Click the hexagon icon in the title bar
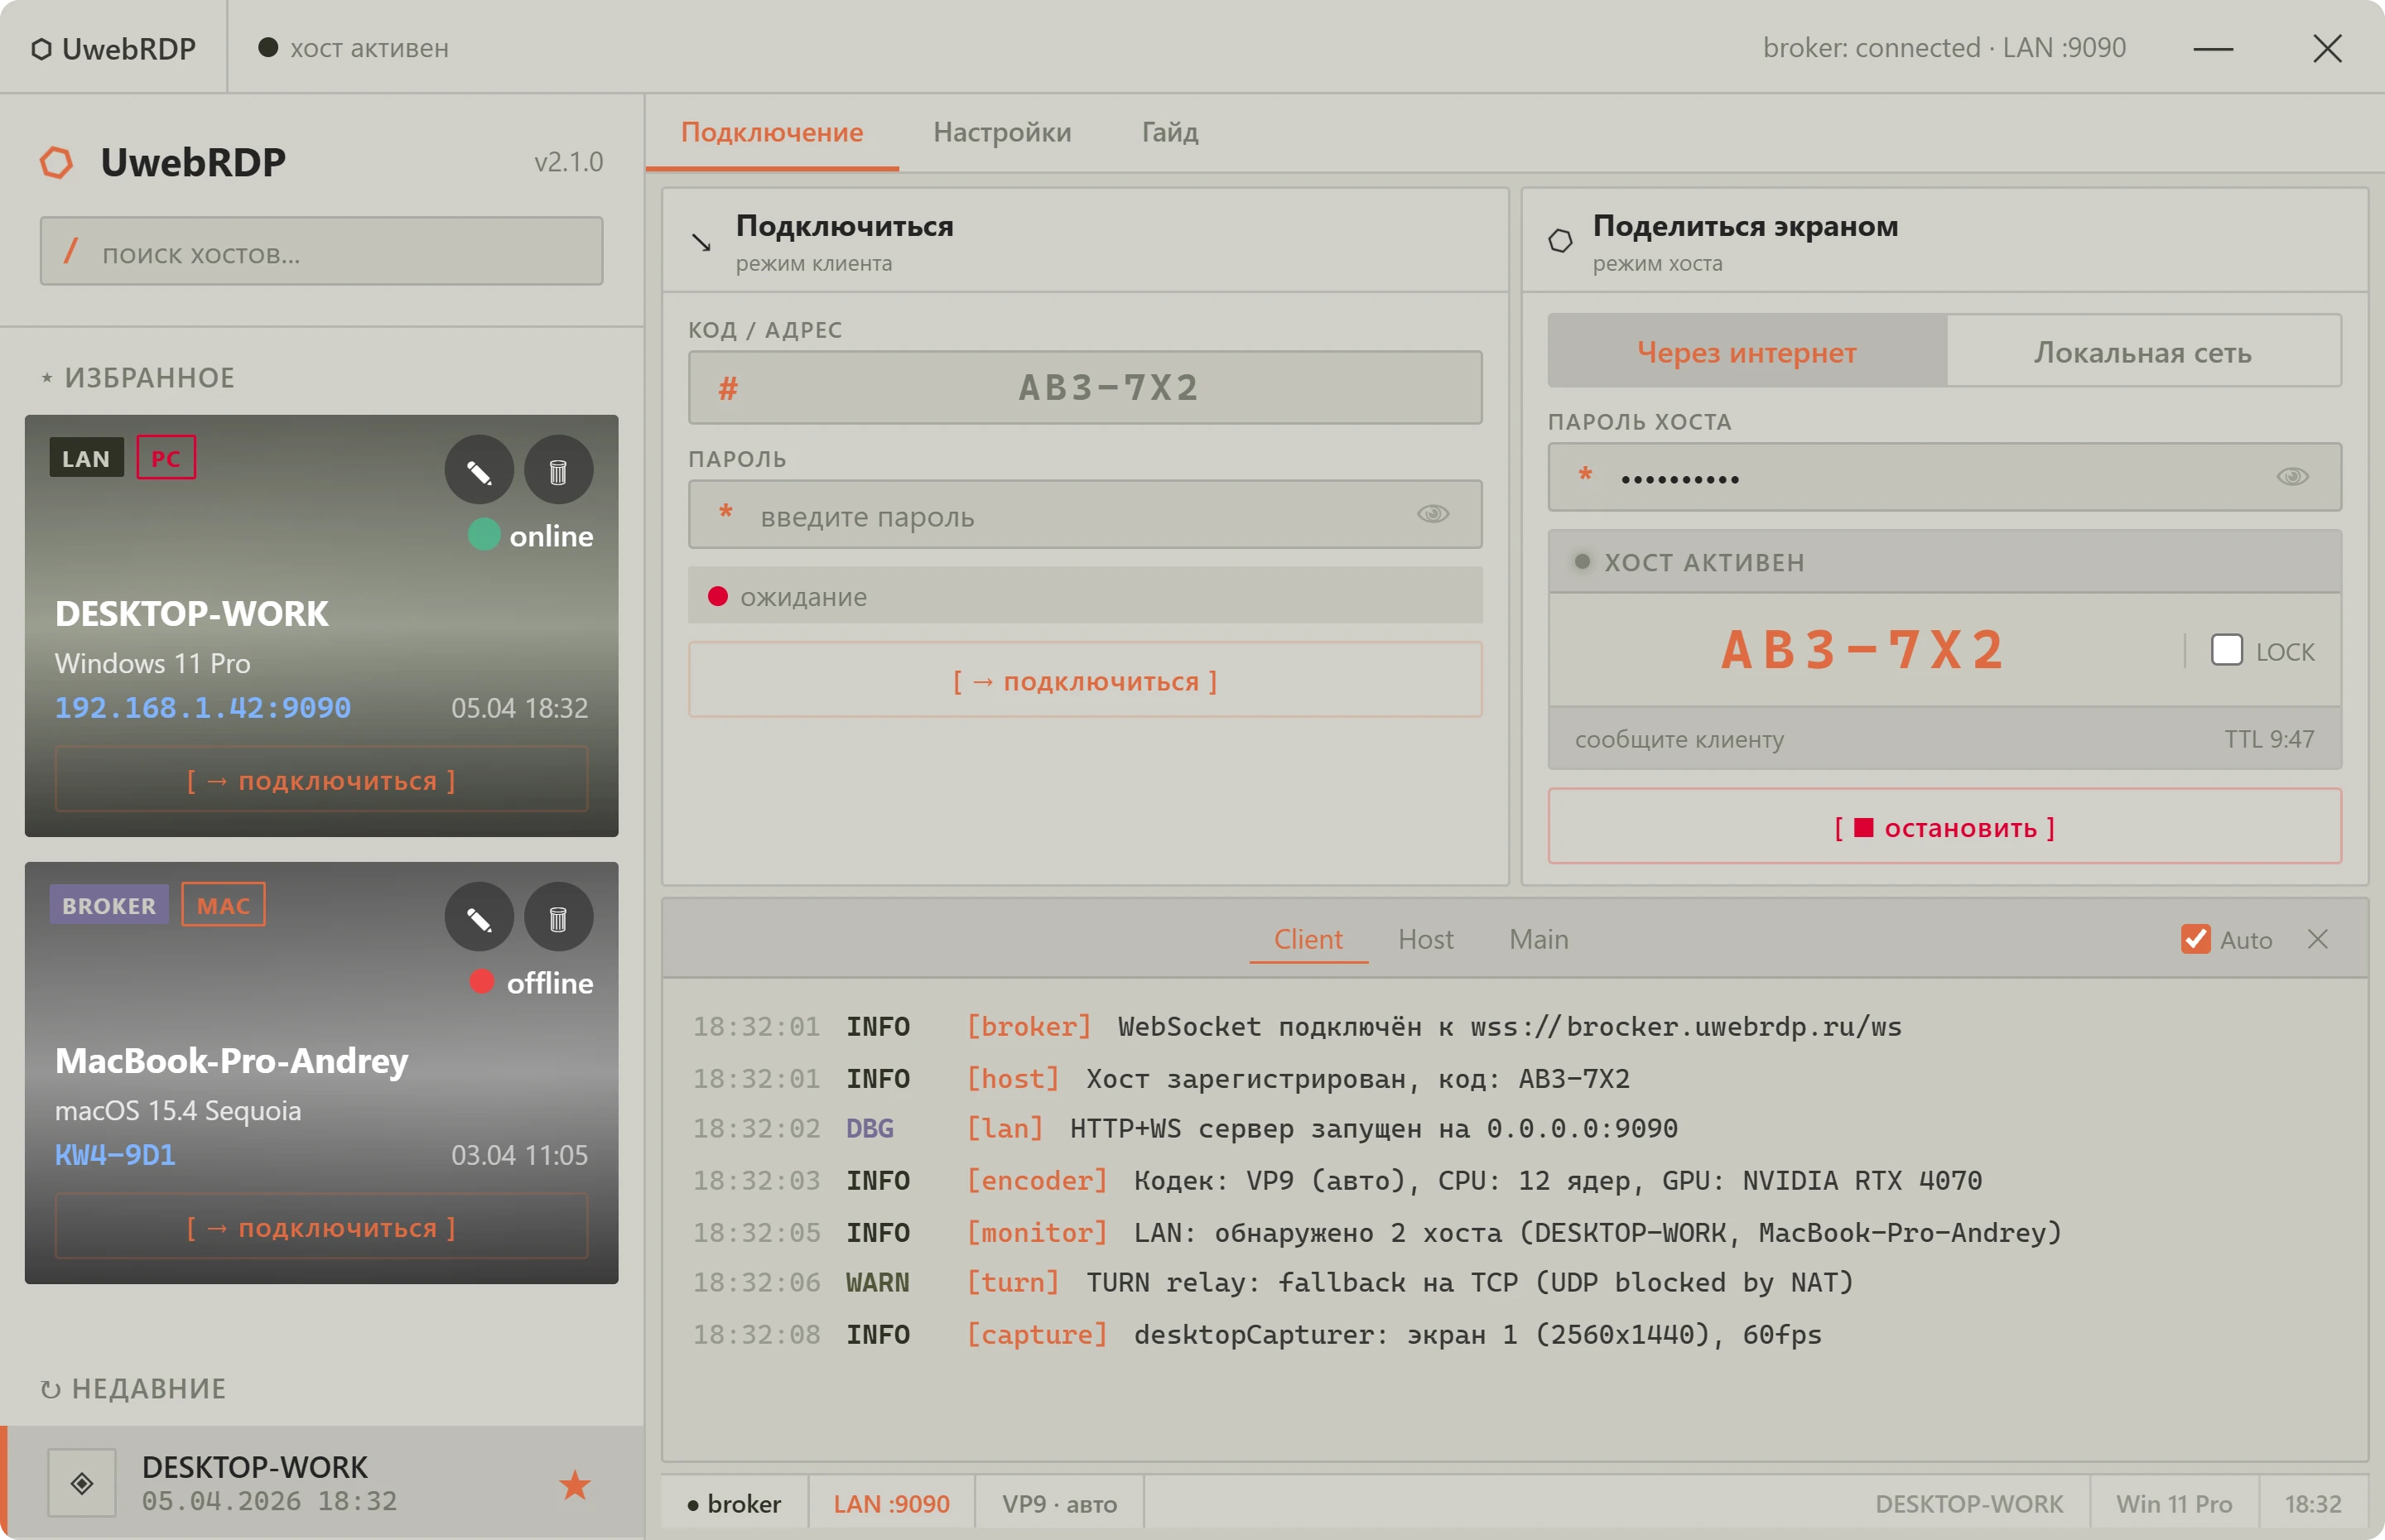Viewport: 2385px width, 1540px height. [x=41, y=48]
